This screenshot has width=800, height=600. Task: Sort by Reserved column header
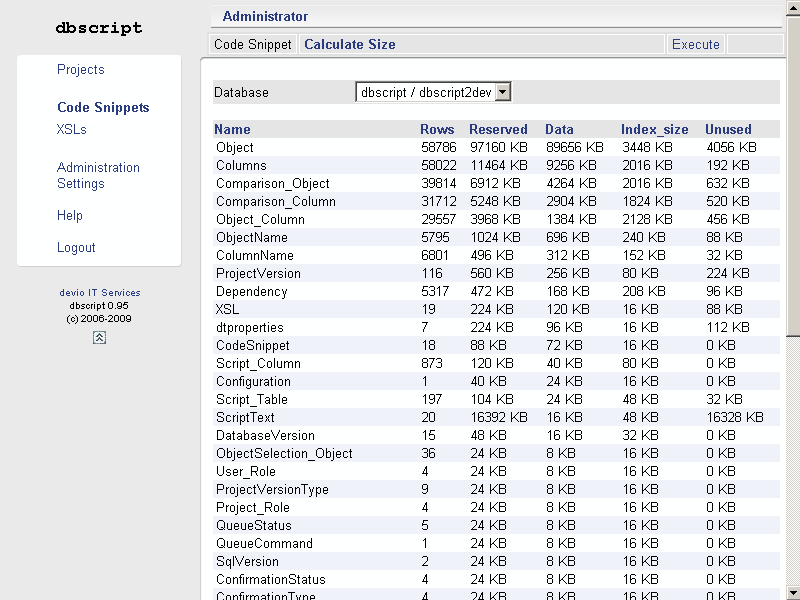498,129
